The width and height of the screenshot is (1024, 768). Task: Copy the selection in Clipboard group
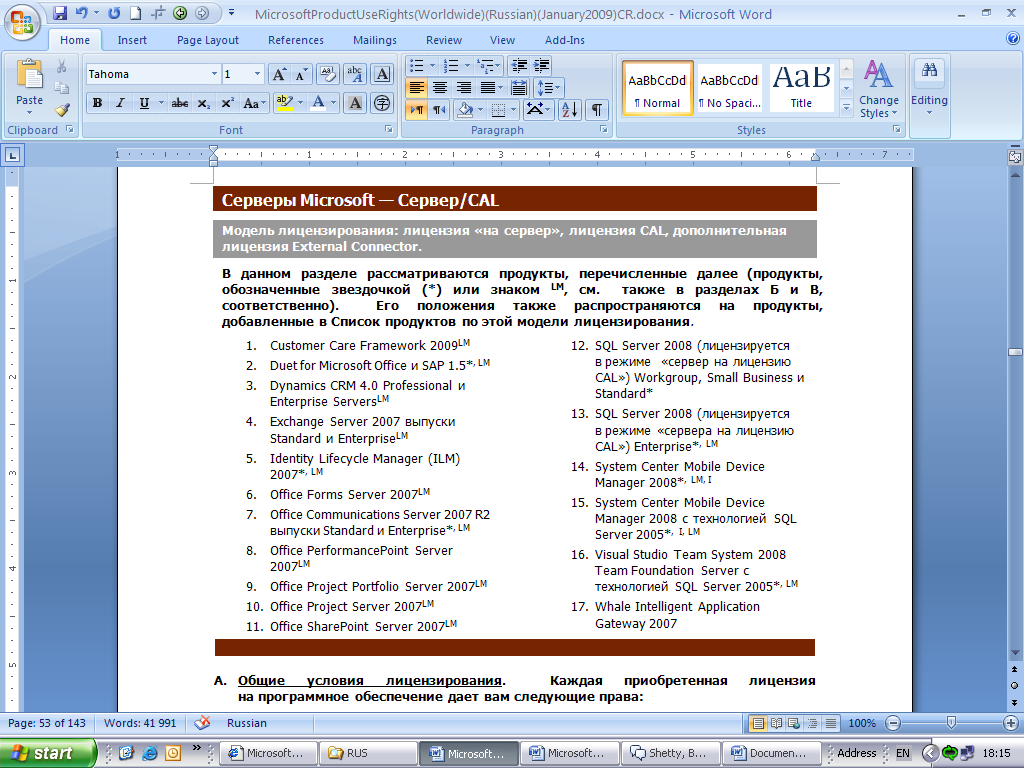[x=61, y=88]
